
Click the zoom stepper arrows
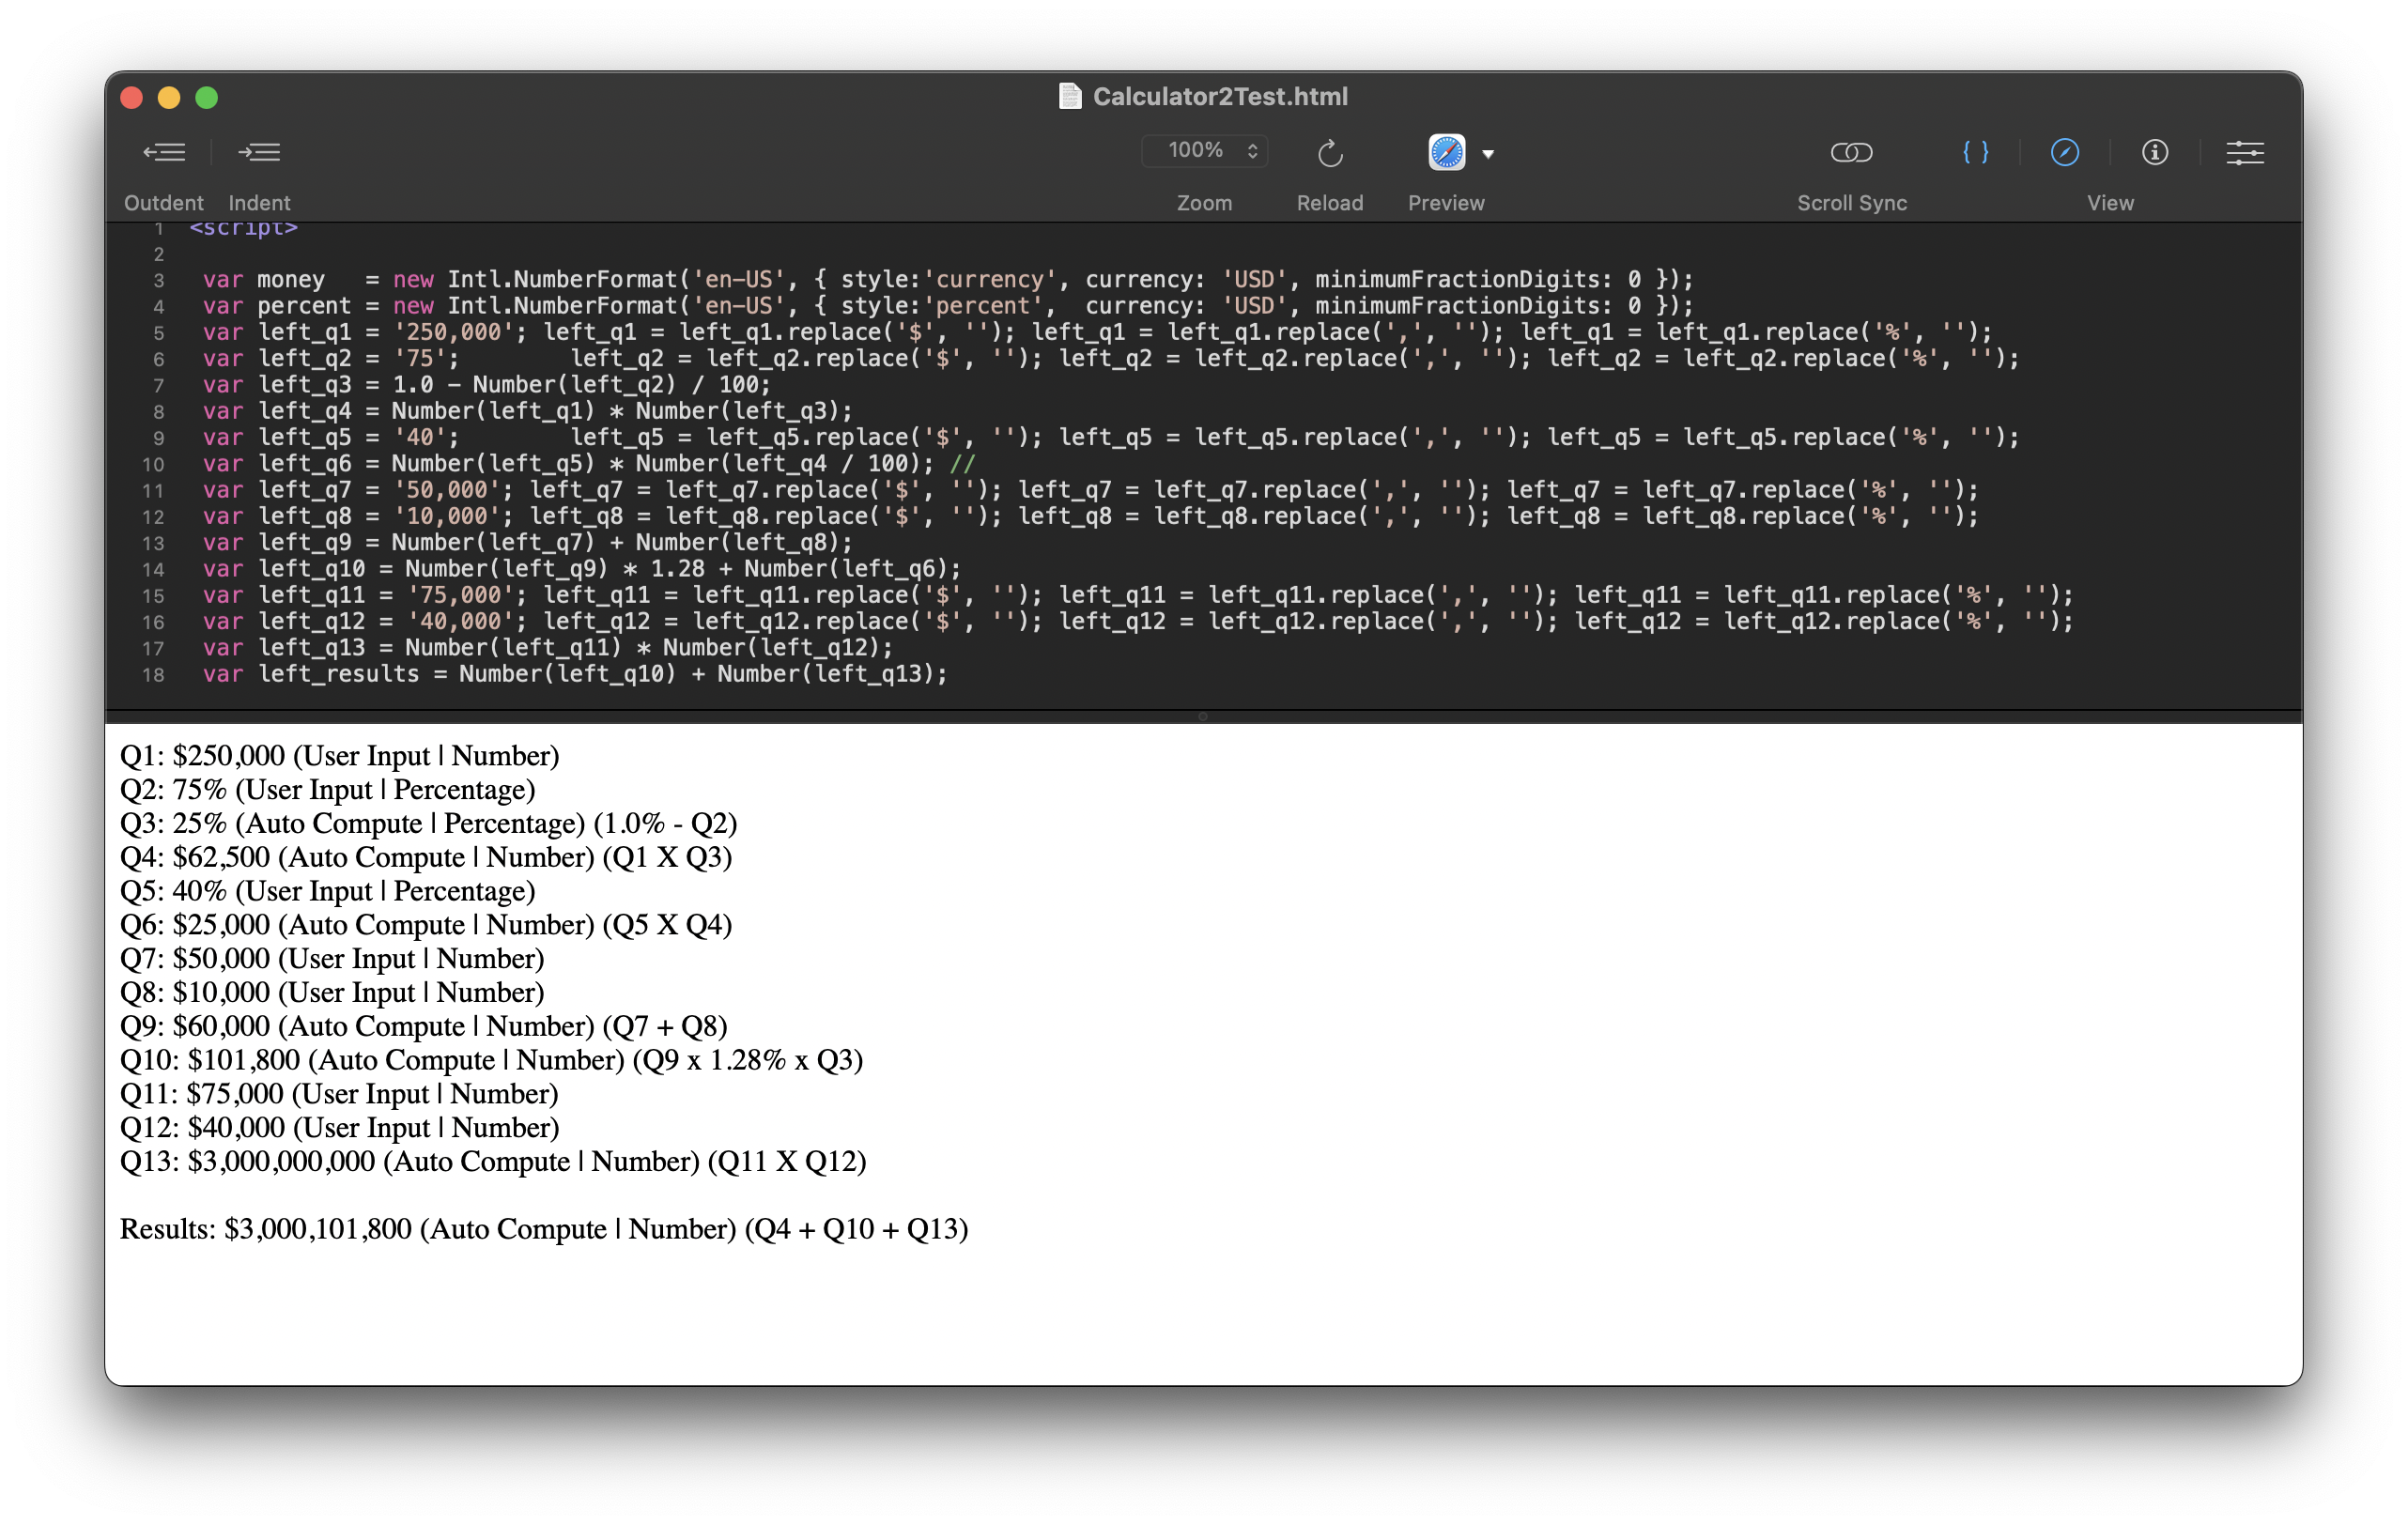tap(1252, 150)
